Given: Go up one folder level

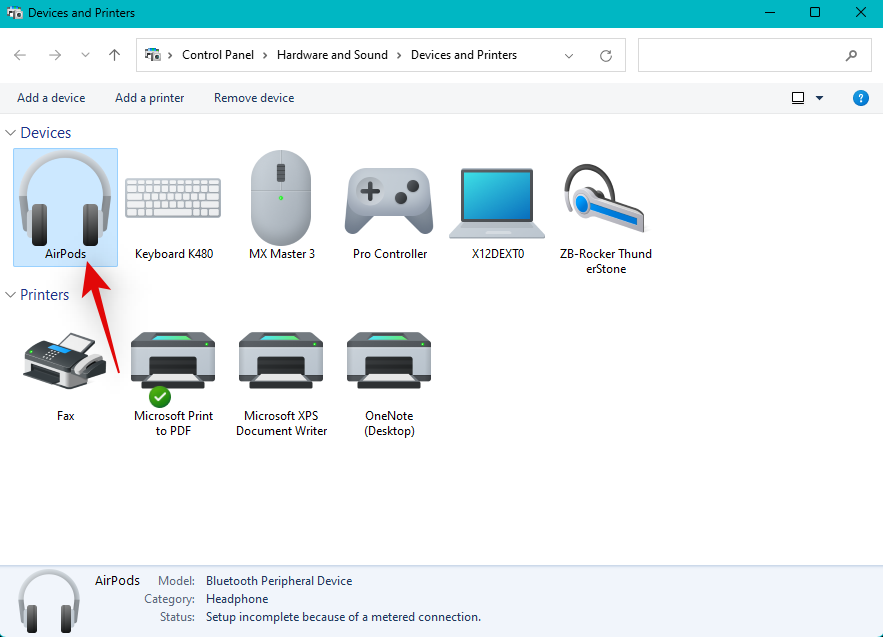Looking at the screenshot, I should [114, 55].
